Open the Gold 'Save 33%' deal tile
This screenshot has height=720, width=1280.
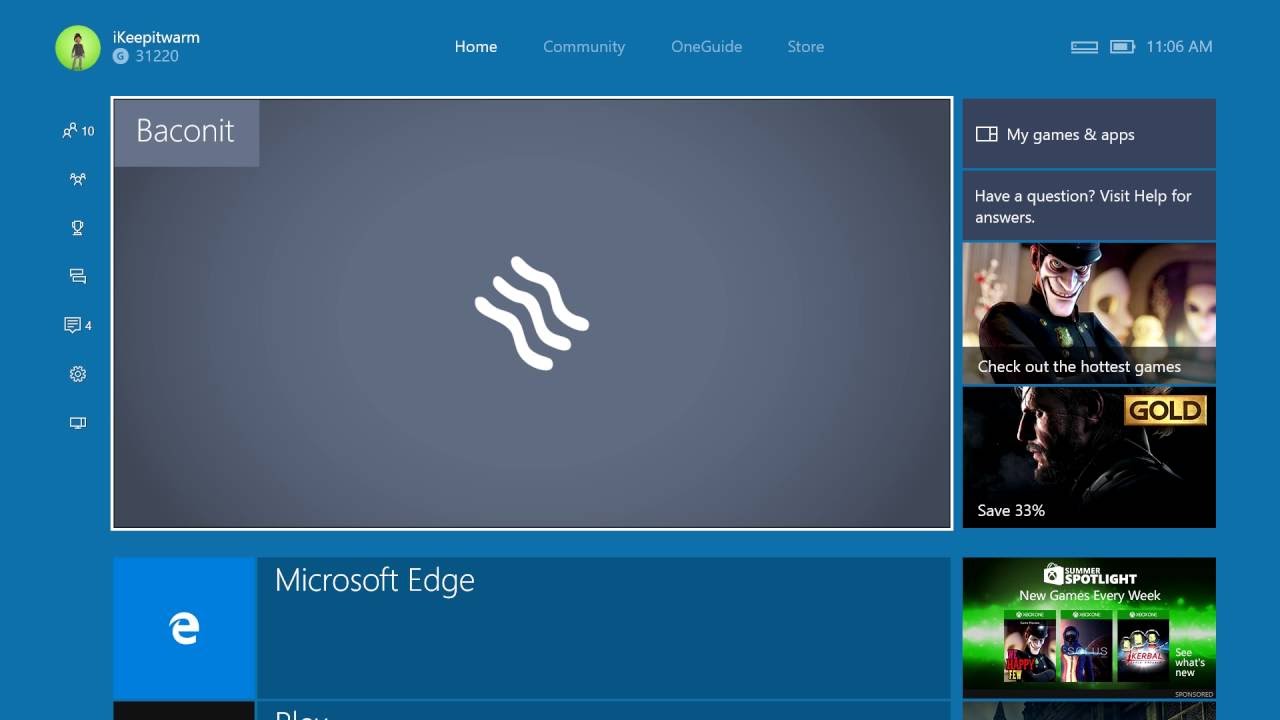click(1089, 458)
